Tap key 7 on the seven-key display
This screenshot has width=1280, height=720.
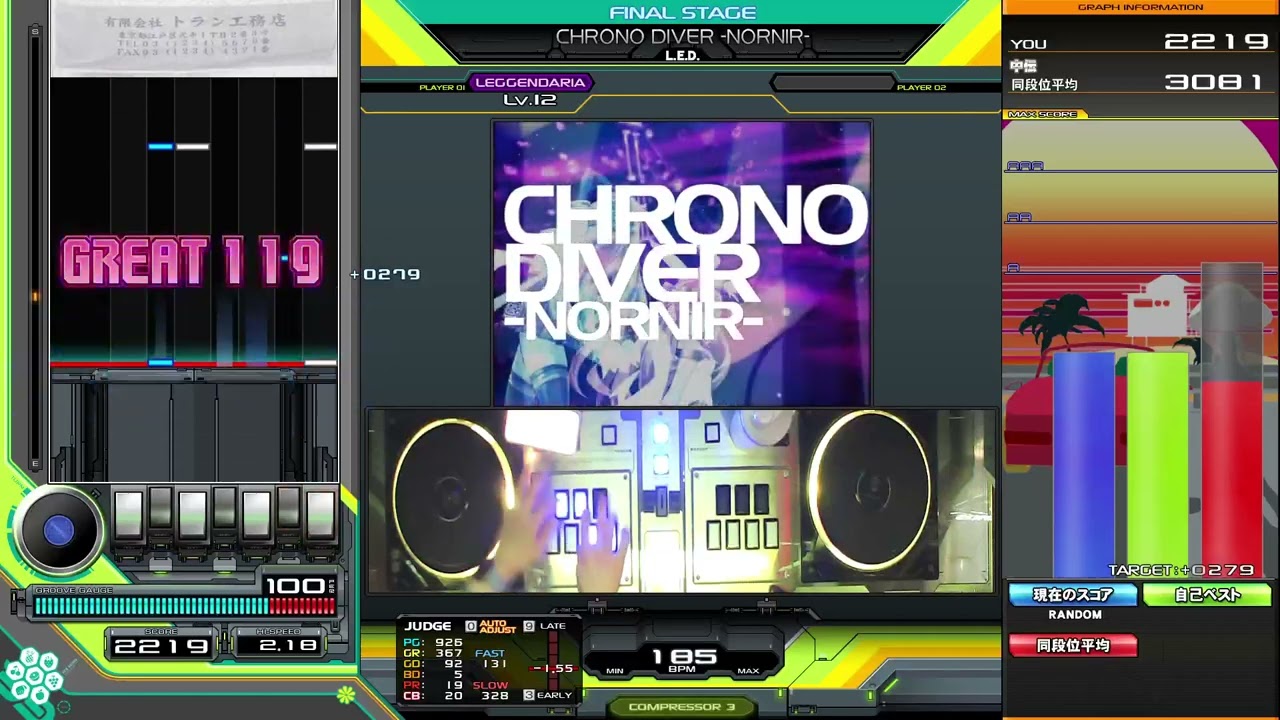pos(320,515)
